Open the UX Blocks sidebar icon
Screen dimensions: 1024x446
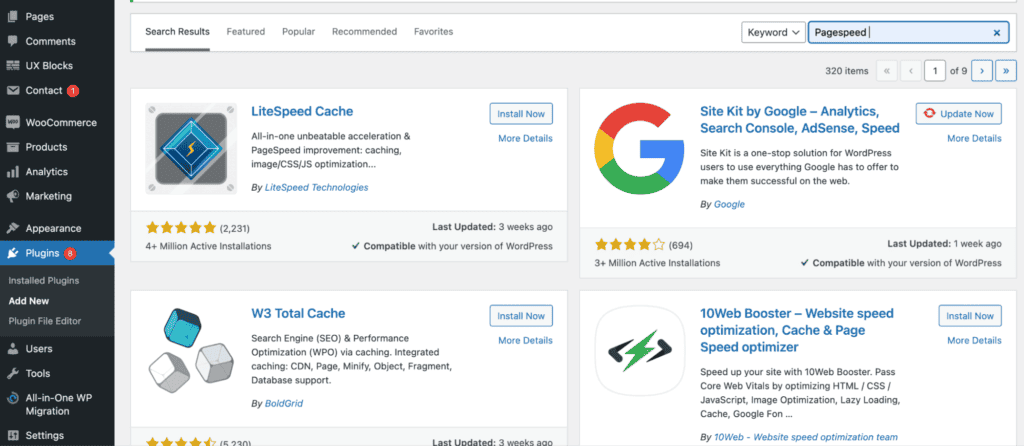tap(12, 65)
